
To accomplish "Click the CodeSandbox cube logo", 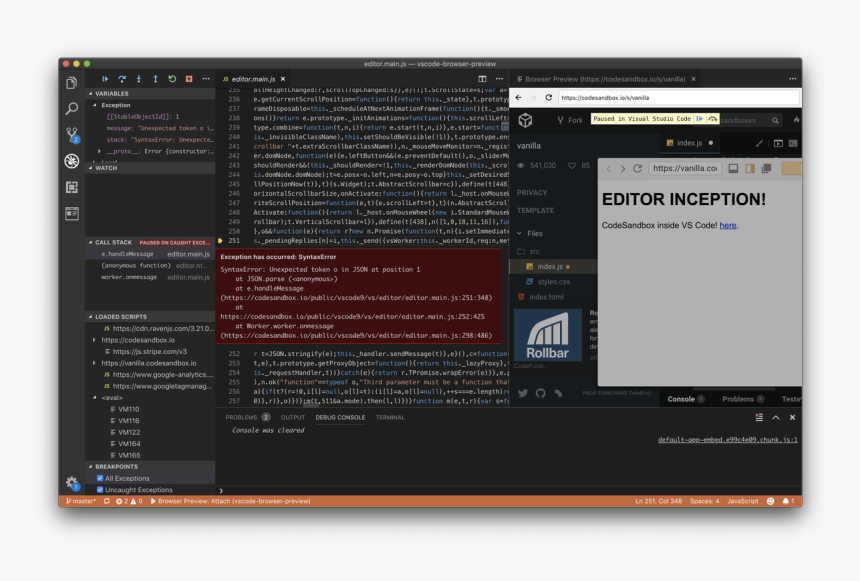I will [525, 120].
